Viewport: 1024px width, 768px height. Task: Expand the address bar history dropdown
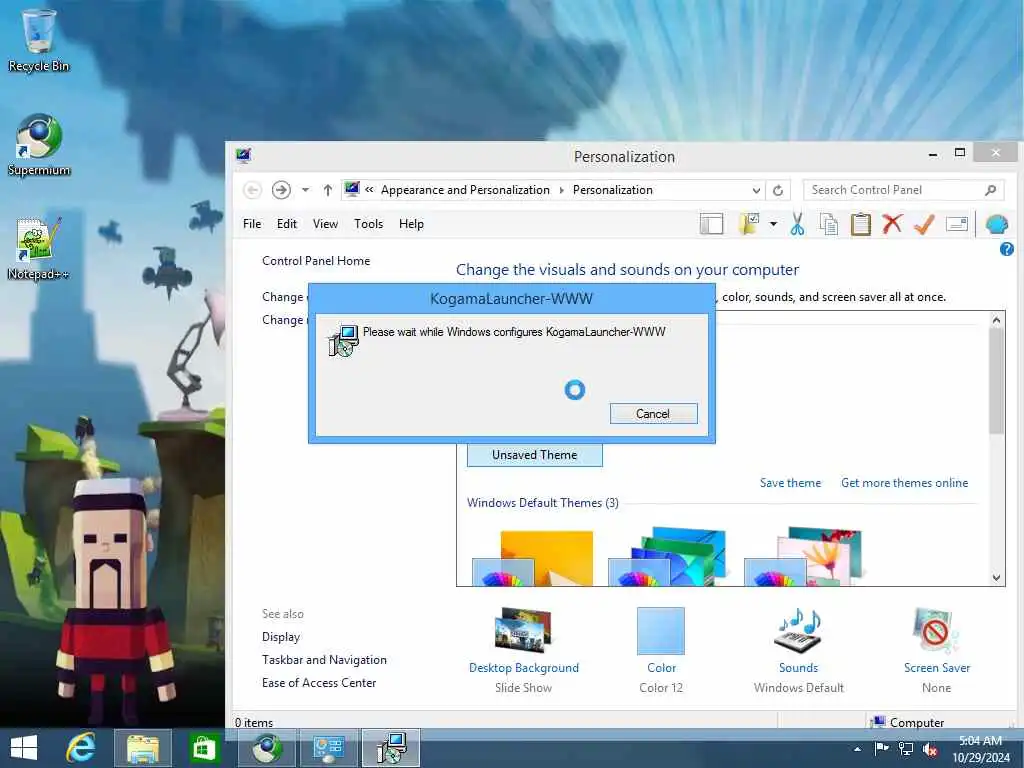(756, 190)
